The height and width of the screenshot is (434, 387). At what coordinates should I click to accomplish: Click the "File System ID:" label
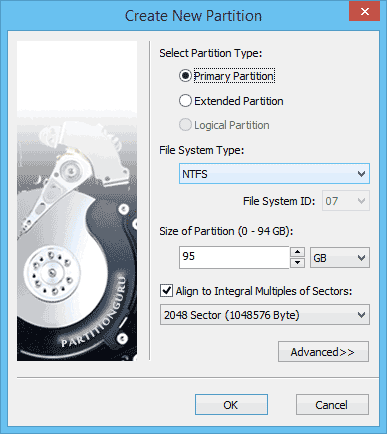click(279, 201)
